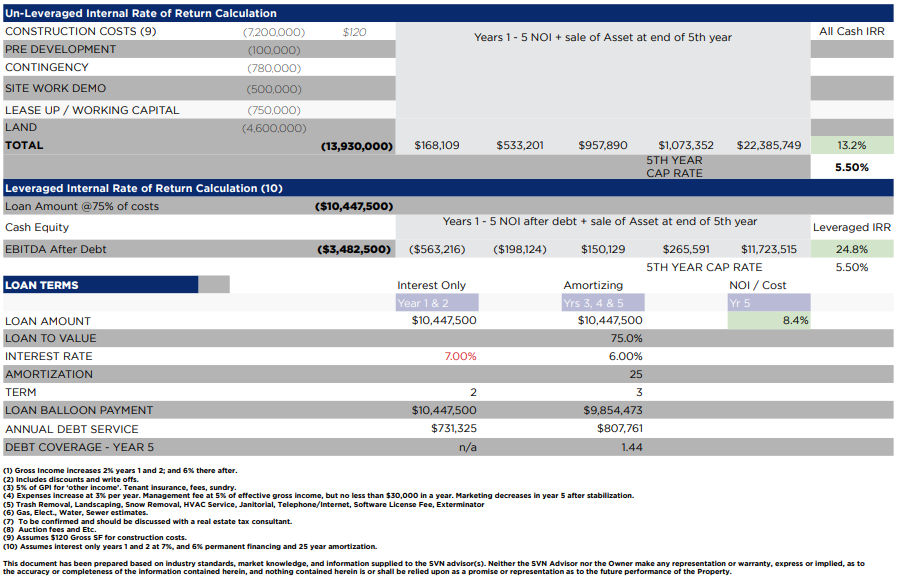Select the $168,109 first-year NOI cell
The width and height of the screenshot is (897, 581).
437,146
